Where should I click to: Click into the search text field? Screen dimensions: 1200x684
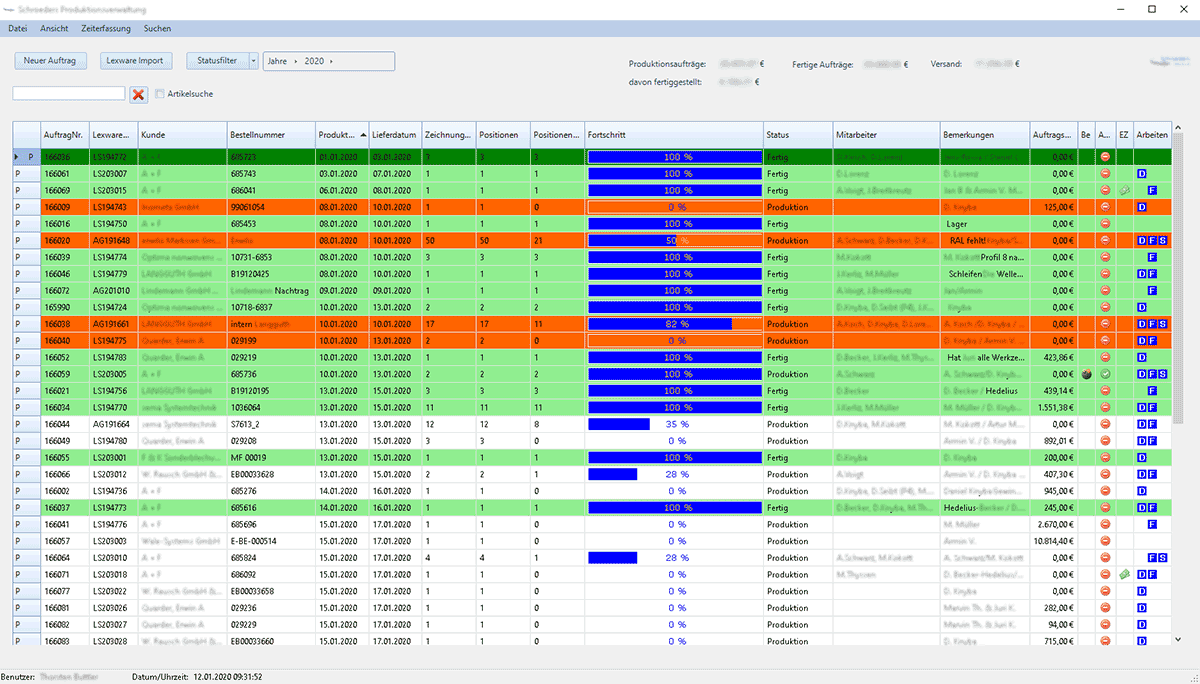[x=69, y=93]
